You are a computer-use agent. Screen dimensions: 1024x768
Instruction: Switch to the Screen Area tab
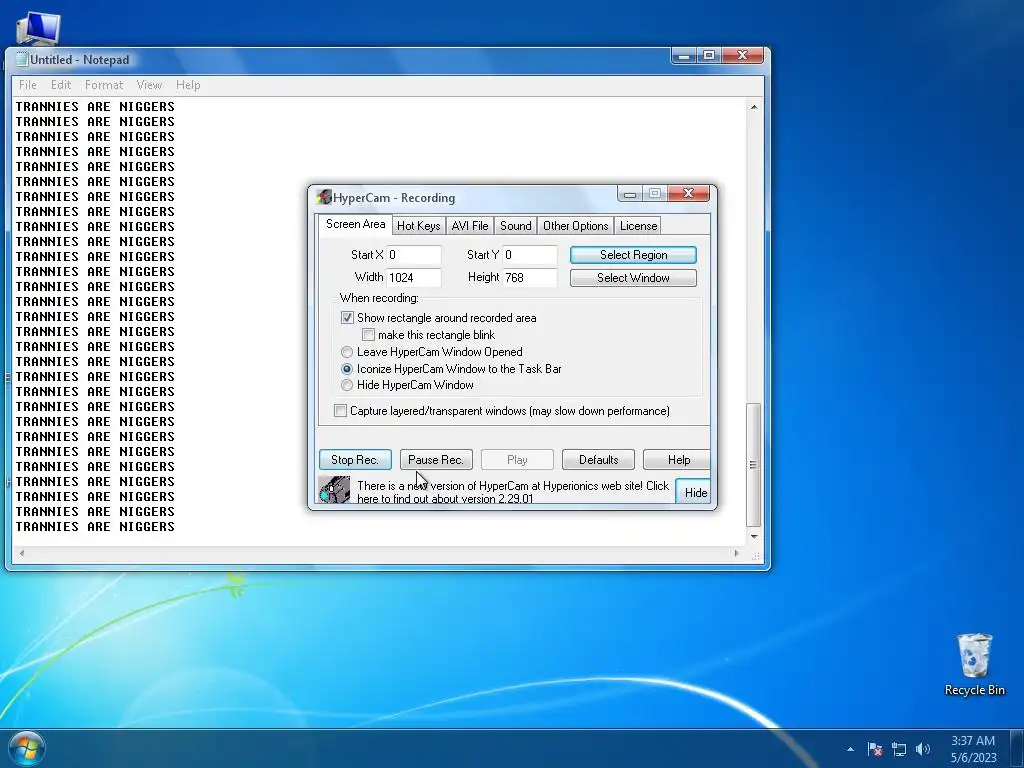click(x=355, y=224)
